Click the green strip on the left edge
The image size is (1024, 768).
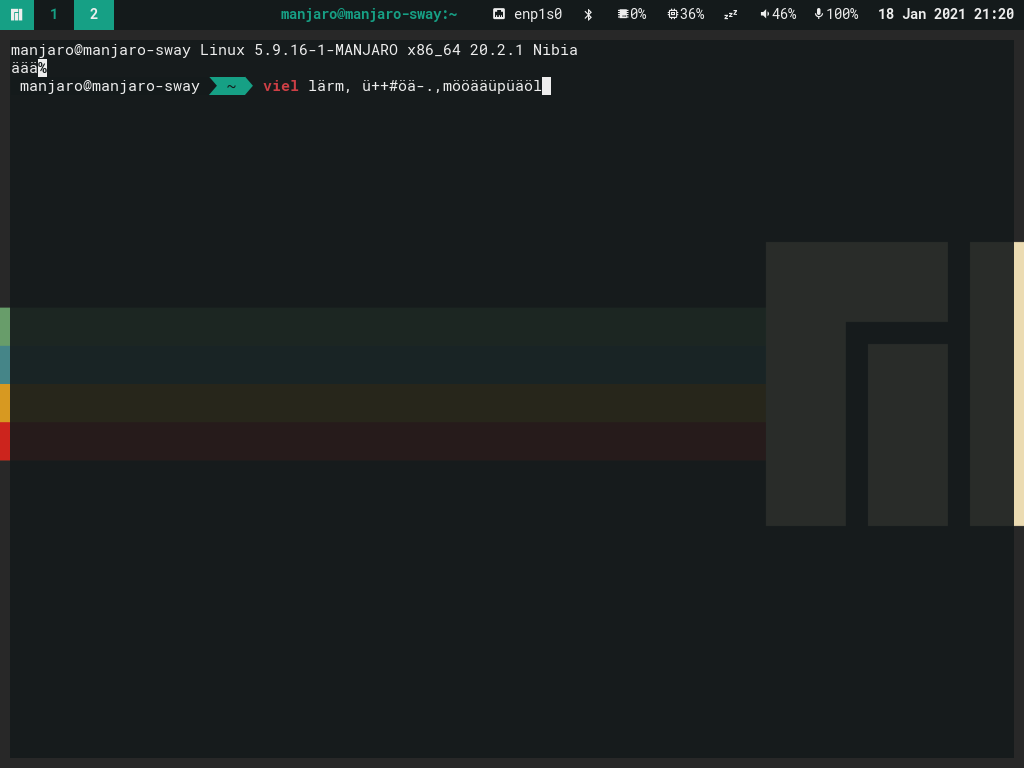4,325
